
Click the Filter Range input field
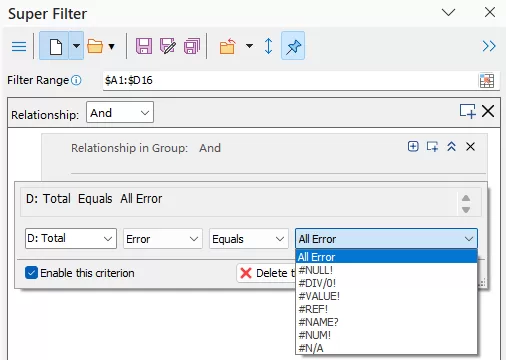(x=290, y=80)
